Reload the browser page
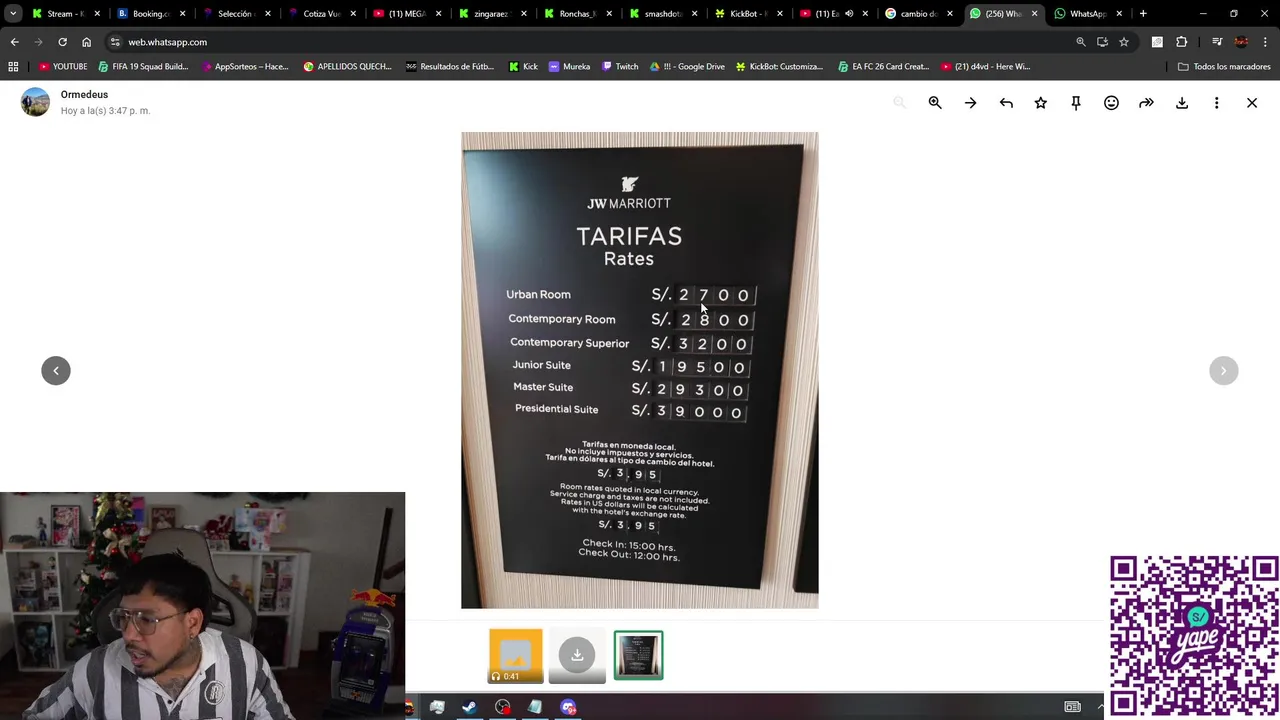The width and height of the screenshot is (1280, 720). [62, 42]
